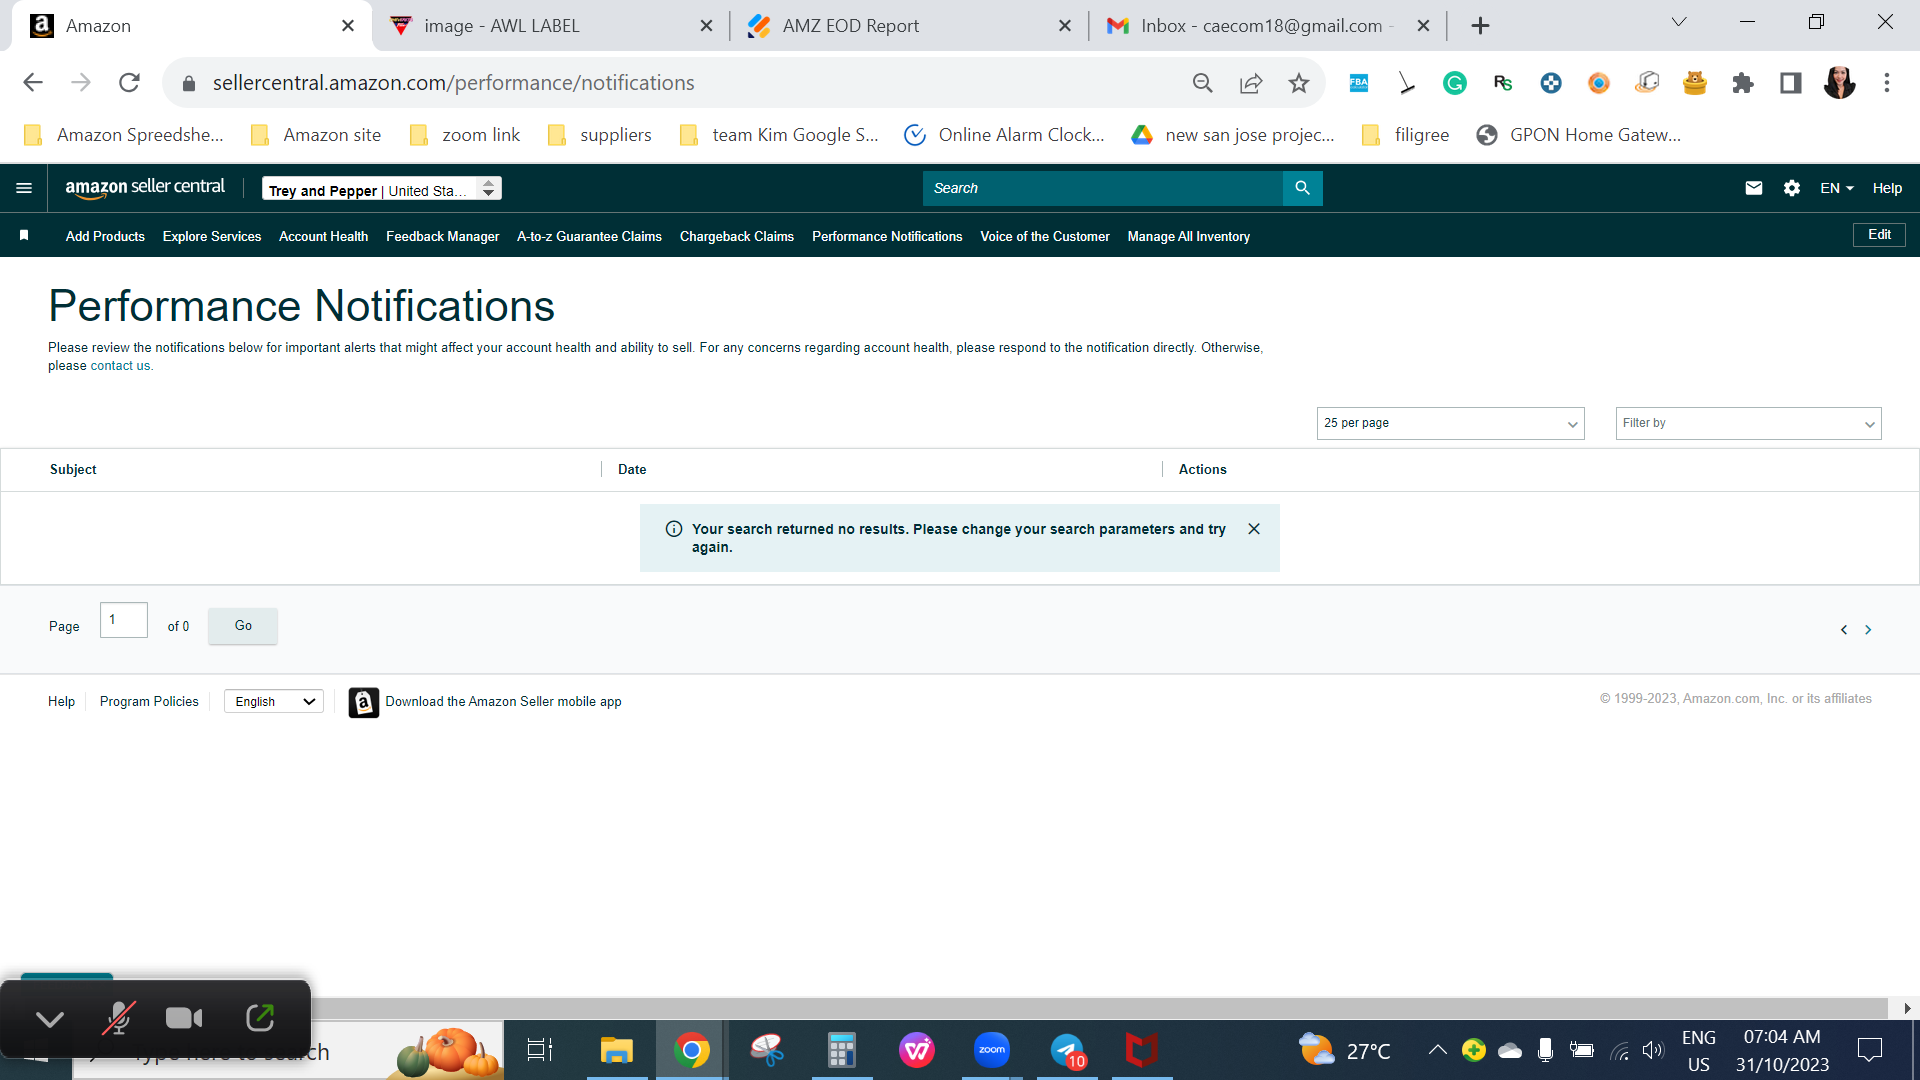Viewport: 1920px width, 1080px height.
Task: Open Help in the top header
Action: click(x=1887, y=188)
